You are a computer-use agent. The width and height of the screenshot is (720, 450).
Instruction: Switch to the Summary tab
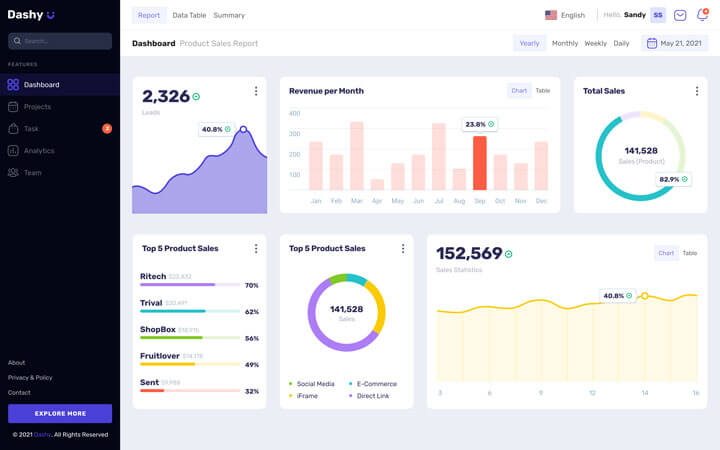tap(229, 15)
